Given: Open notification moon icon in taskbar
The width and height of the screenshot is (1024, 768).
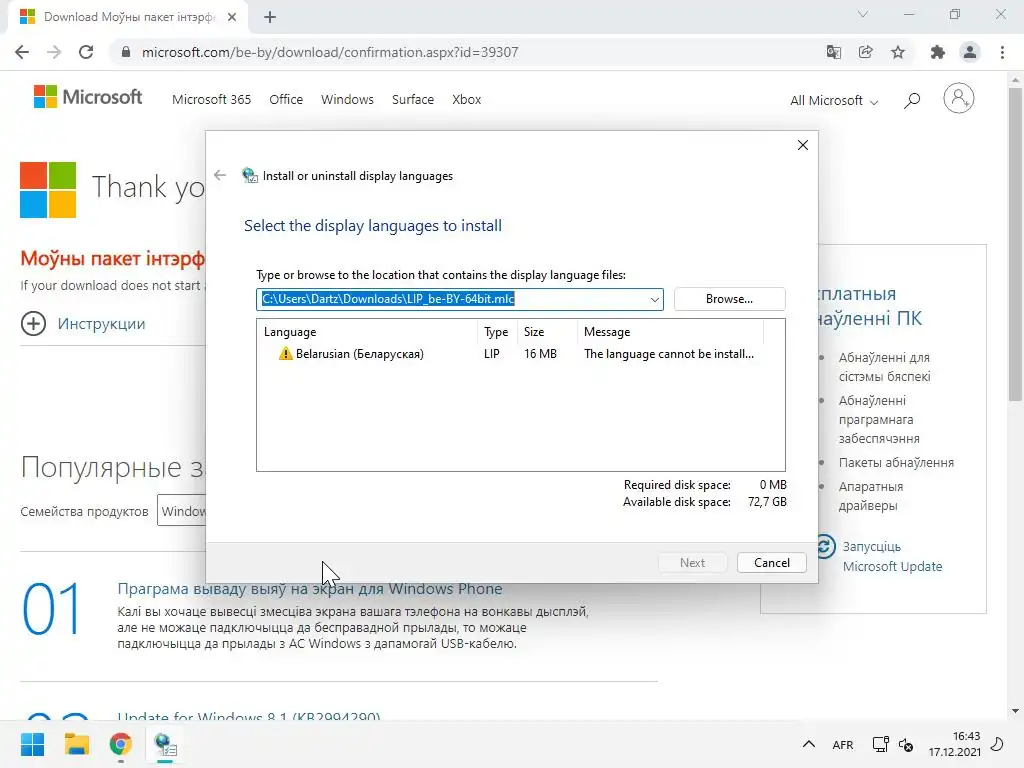Looking at the screenshot, I should click(x=997, y=744).
